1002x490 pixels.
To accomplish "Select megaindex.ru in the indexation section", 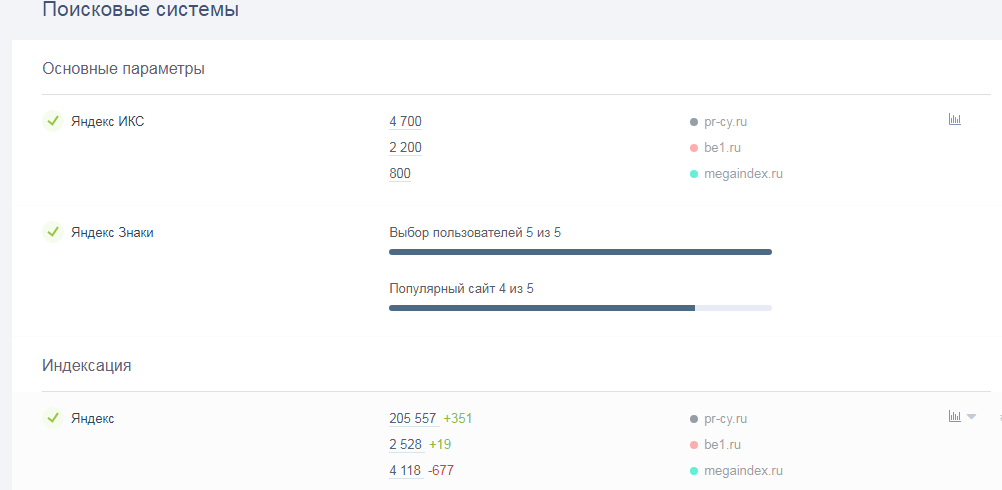I will click(742, 471).
